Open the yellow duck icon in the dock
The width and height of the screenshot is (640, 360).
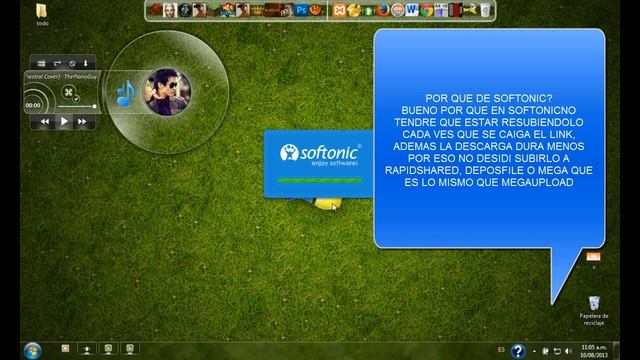pos(353,10)
